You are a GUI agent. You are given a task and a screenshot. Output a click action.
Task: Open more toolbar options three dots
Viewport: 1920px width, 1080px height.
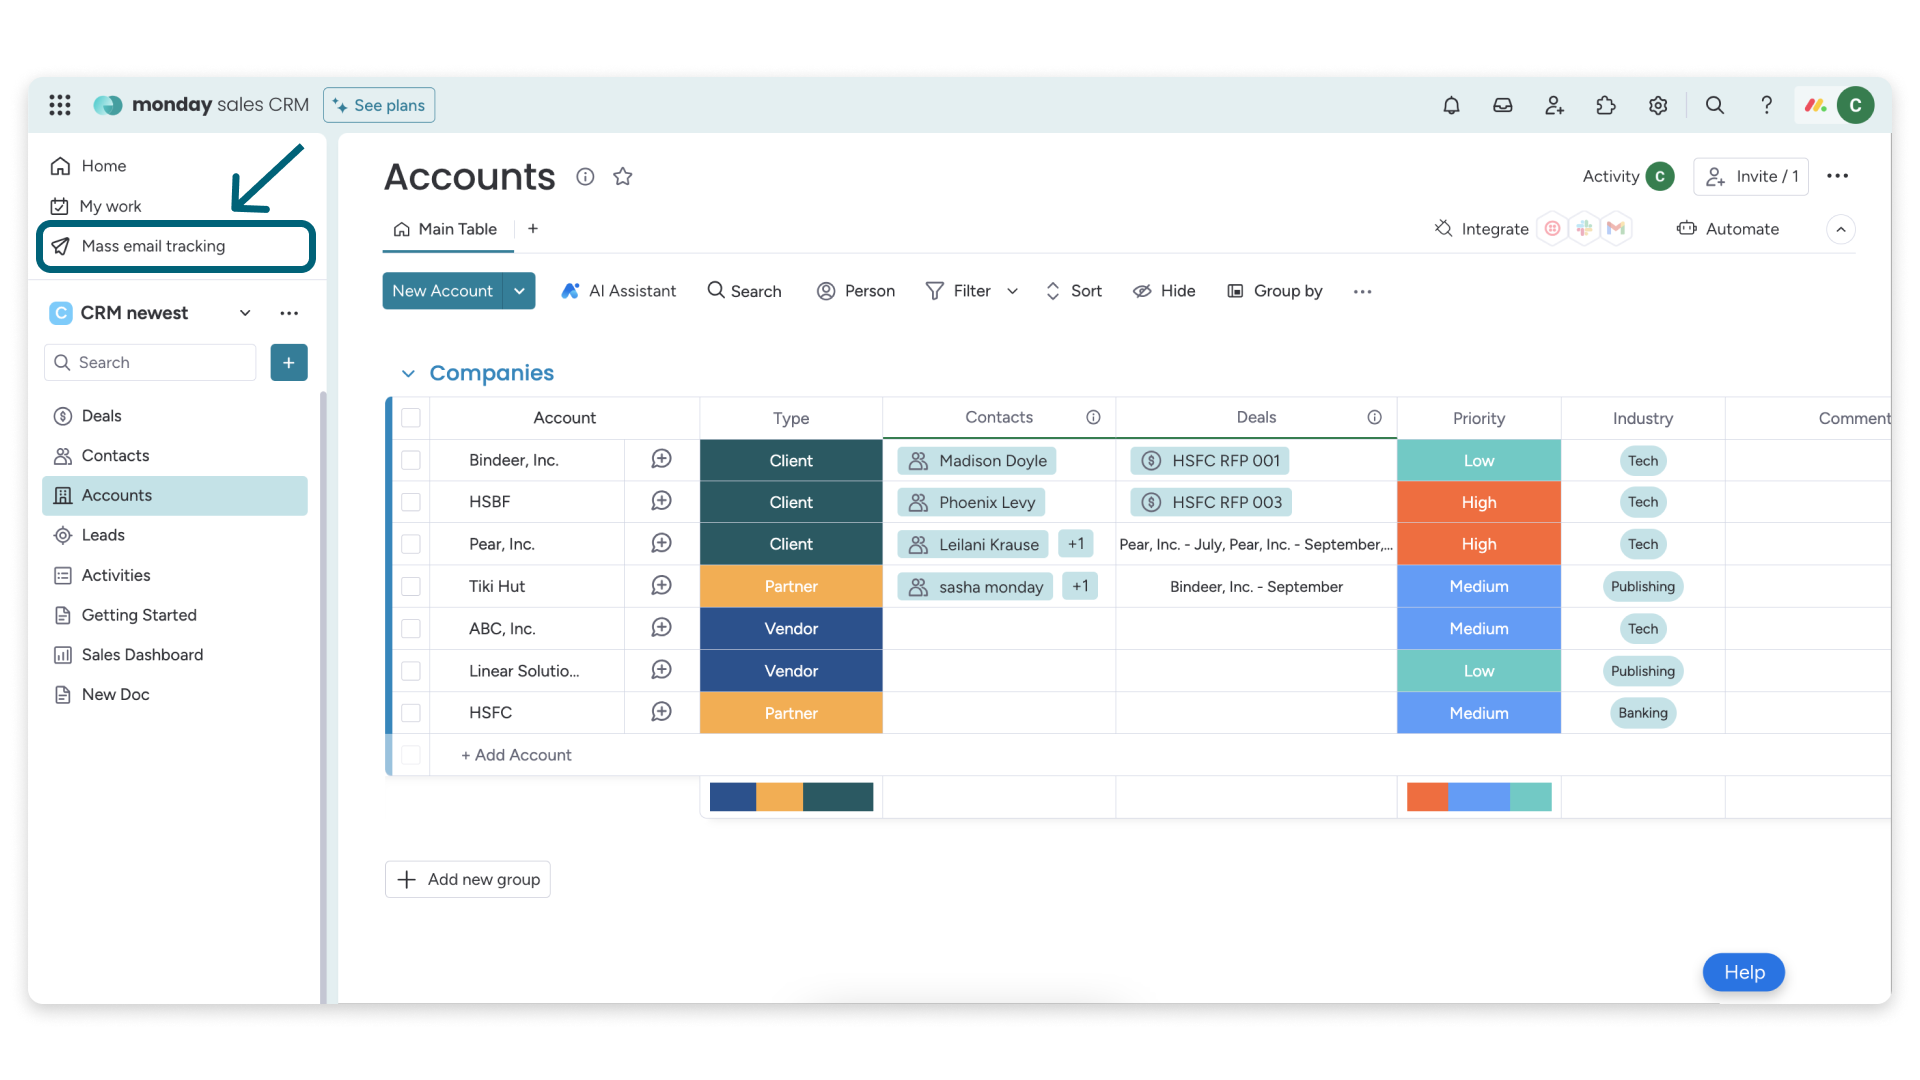[1362, 291]
